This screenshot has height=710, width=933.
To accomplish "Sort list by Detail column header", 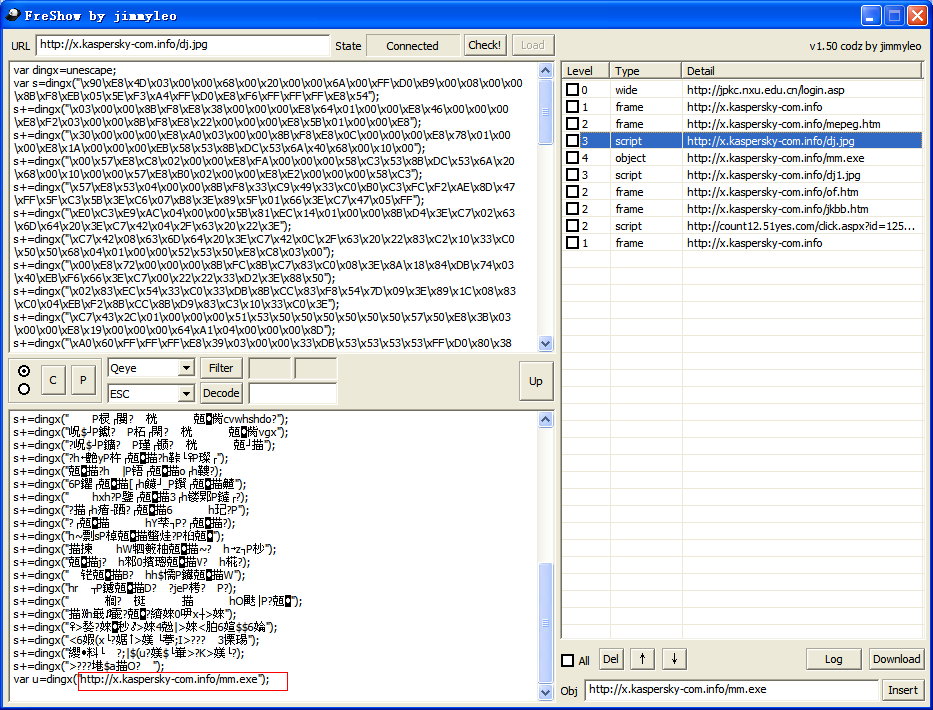I will pyautogui.click(x=801, y=71).
